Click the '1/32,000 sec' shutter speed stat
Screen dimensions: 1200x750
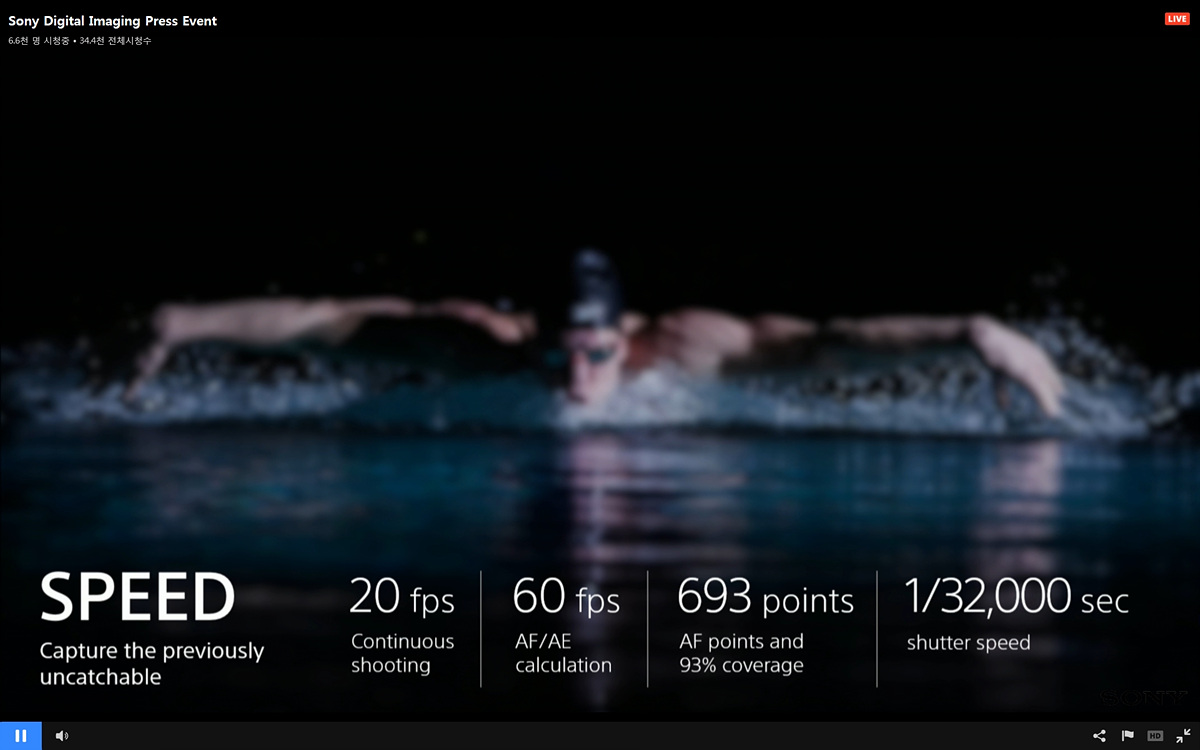click(1017, 597)
